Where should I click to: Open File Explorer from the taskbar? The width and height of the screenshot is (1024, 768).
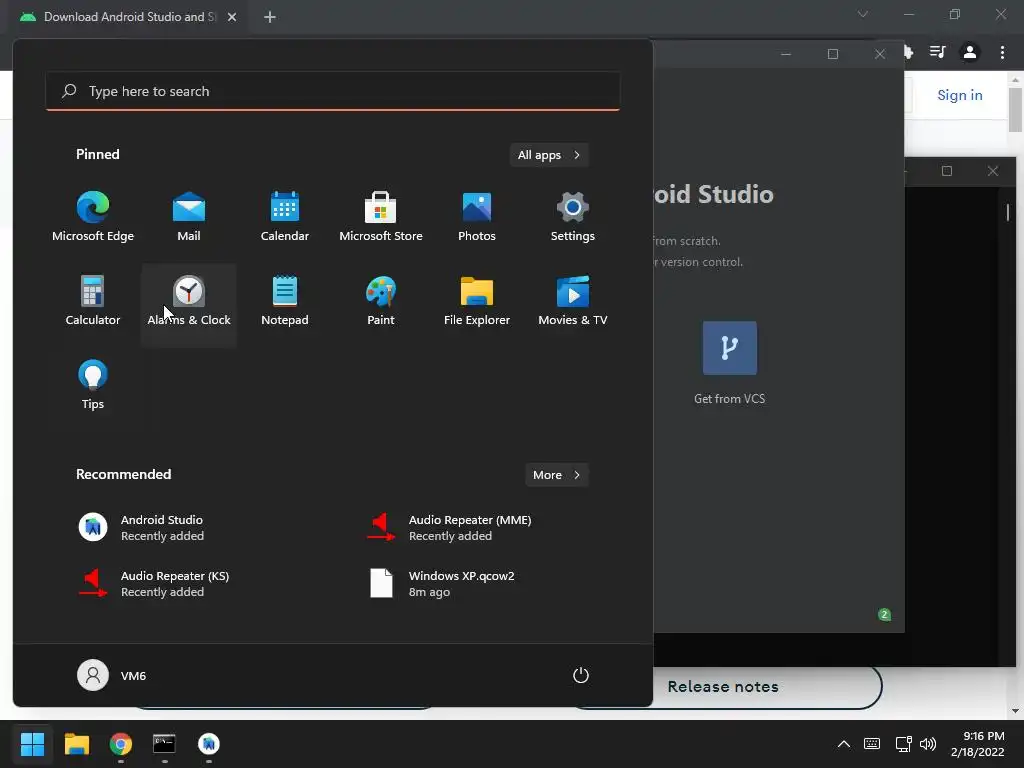(76, 744)
